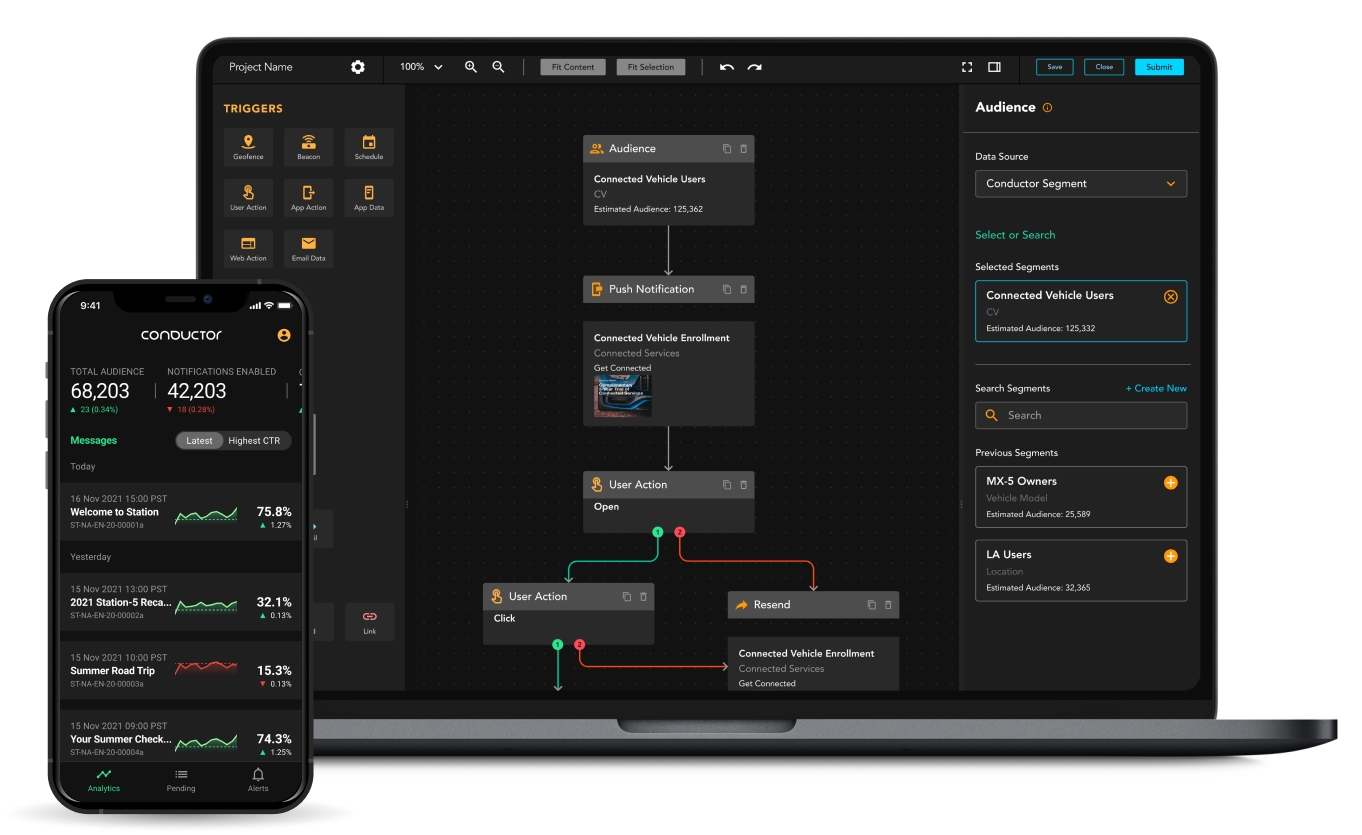Copy the Push Notification node

pyautogui.click(x=727, y=290)
